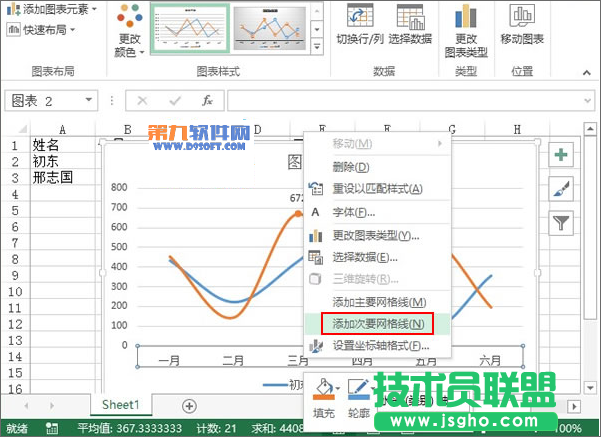Choose 添加主要网格线(M) in context menu
Screen dimensions: 601x437
pyautogui.click(x=377, y=302)
